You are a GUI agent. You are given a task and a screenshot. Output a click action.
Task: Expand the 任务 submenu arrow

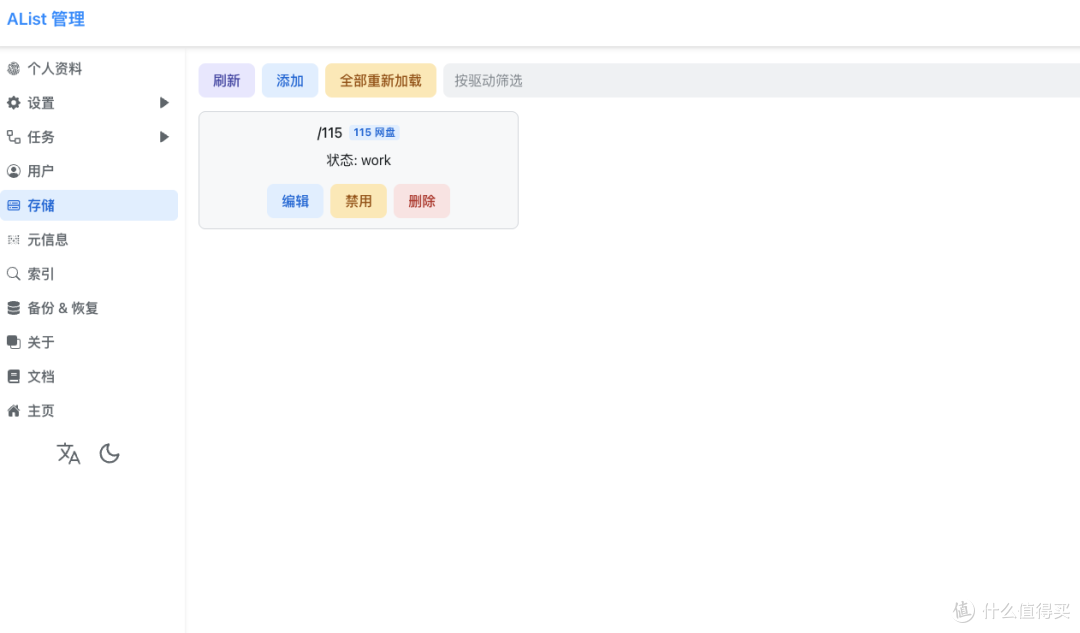click(164, 137)
